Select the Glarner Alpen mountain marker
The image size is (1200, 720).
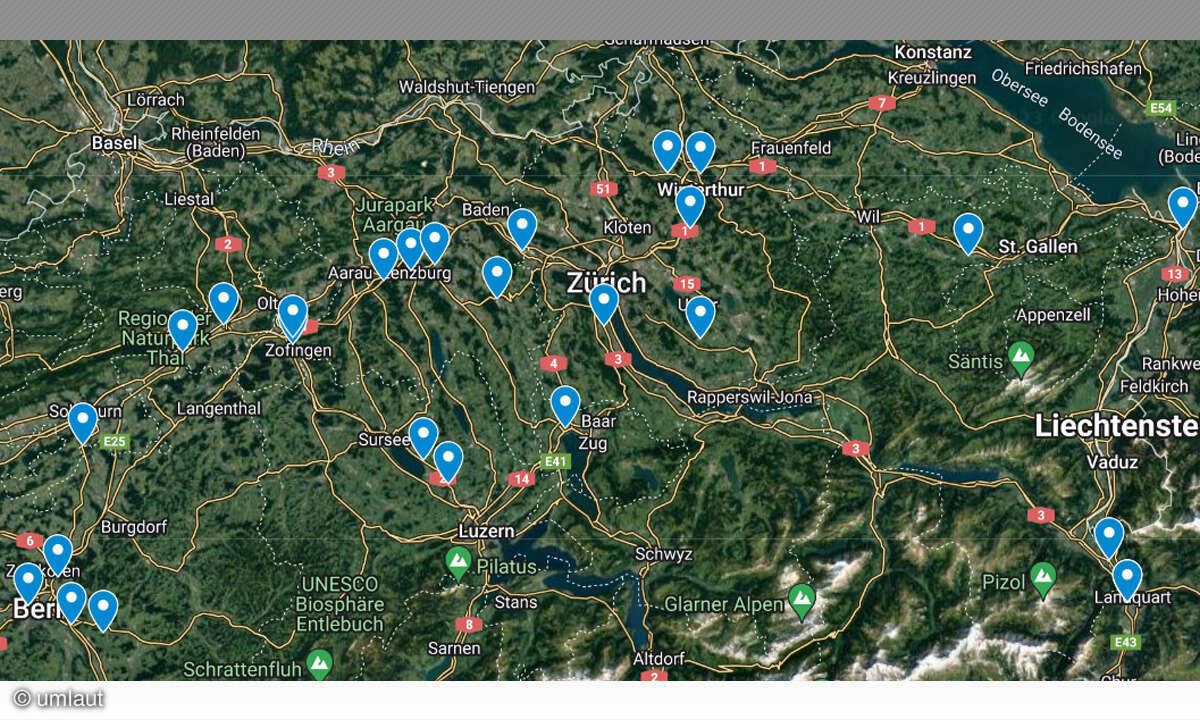[x=802, y=601]
